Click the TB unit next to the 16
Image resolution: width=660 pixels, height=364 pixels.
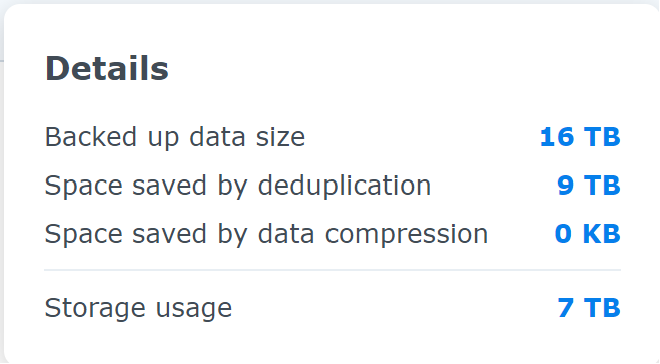[x=602, y=137]
